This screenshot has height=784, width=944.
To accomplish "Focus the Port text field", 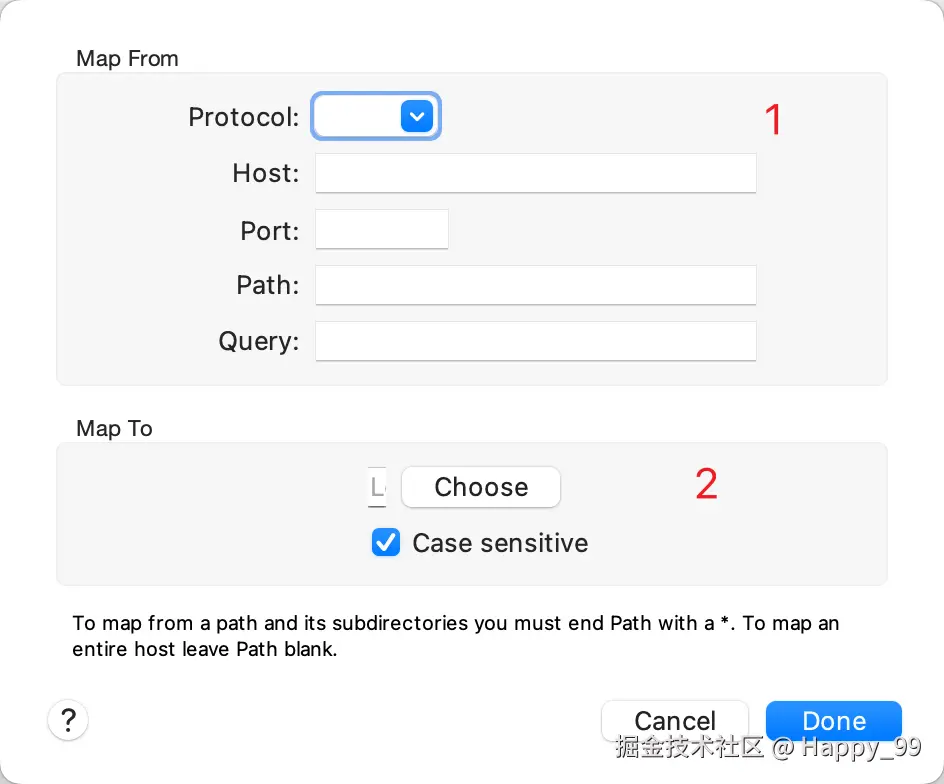I will (381, 230).
